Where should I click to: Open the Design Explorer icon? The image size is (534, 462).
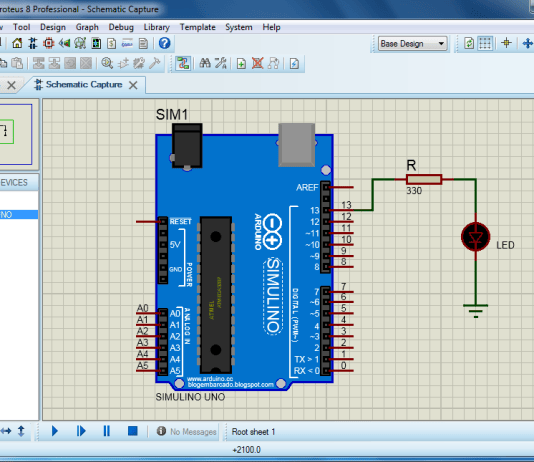coord(96,43)
